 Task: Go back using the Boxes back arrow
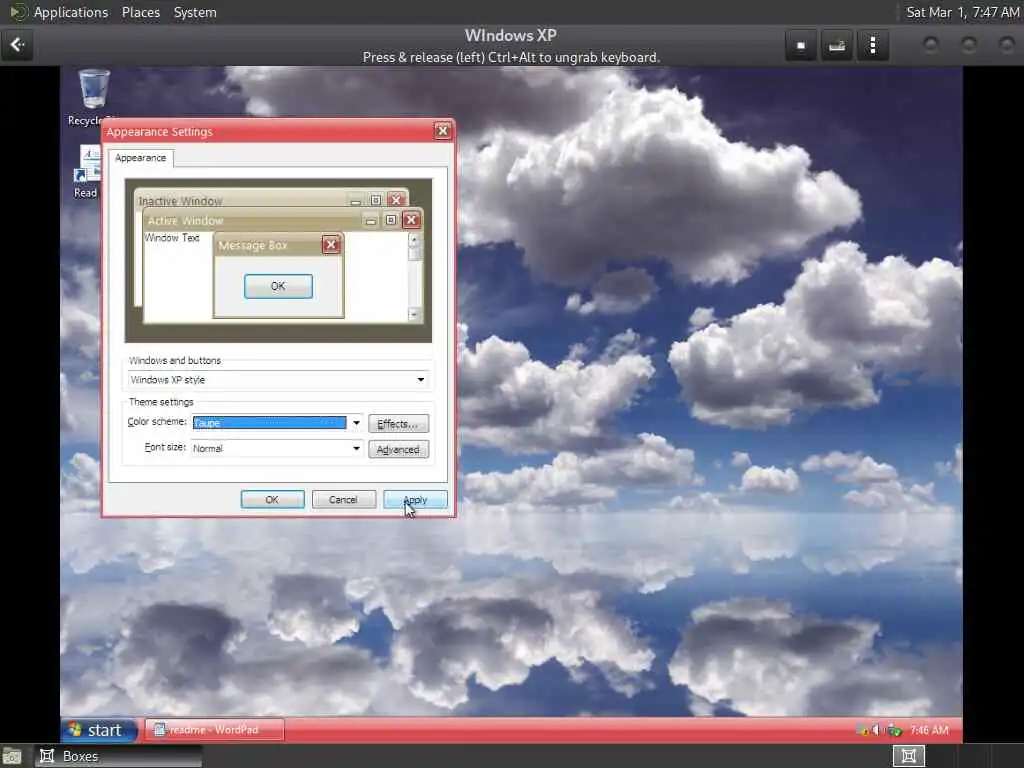click(x=17, y=45)
